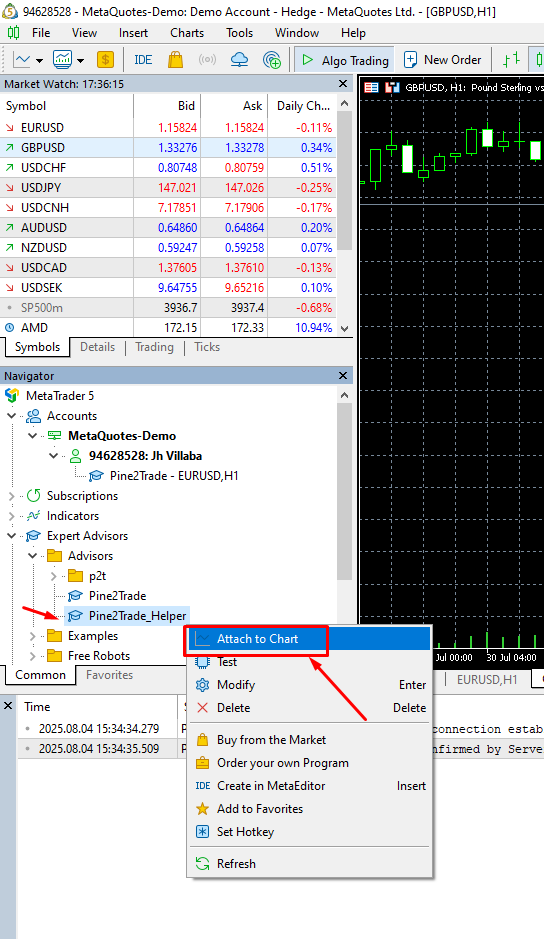This screenshot has height=939, width=544.
Task: Switch to the Ticks tab in Market Watch
Action: coord(207,347)
